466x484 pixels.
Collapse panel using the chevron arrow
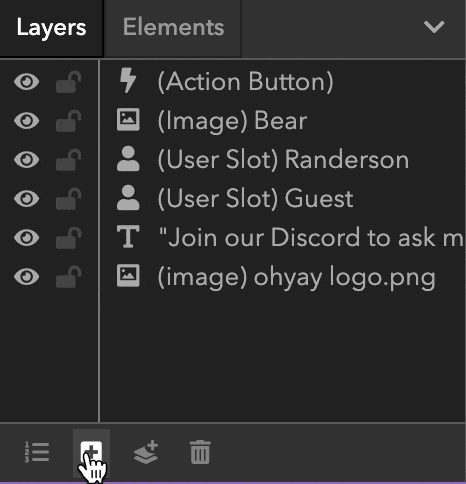click(434, 27)
